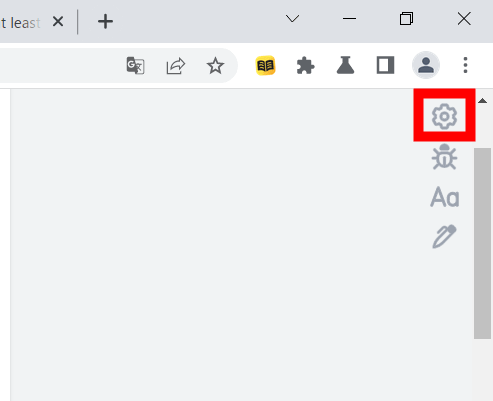Viewport: 493px width, 401px height.
Task: Click the Google Translate icon
Action: [x=135, y=65]
